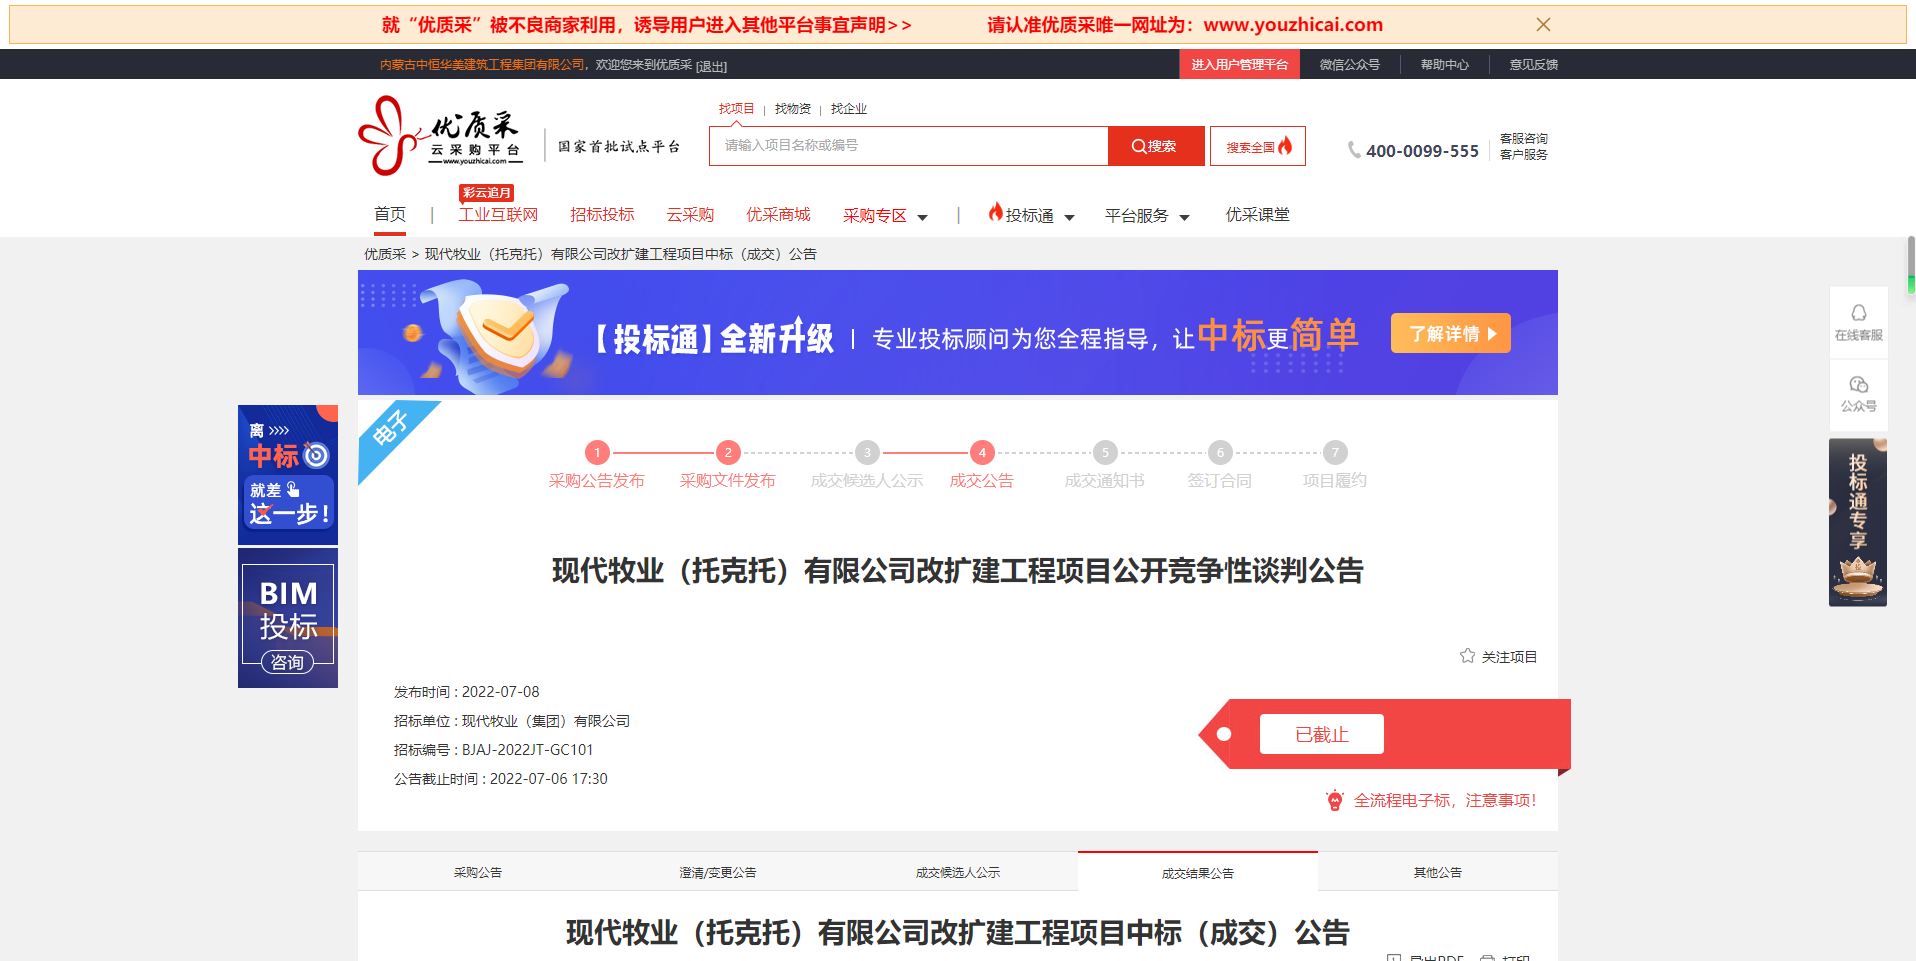Viewport: 1916px width, 961px height.
Task: Click the 搜索全国 flame button
Action: click(x=1258, y=146)
